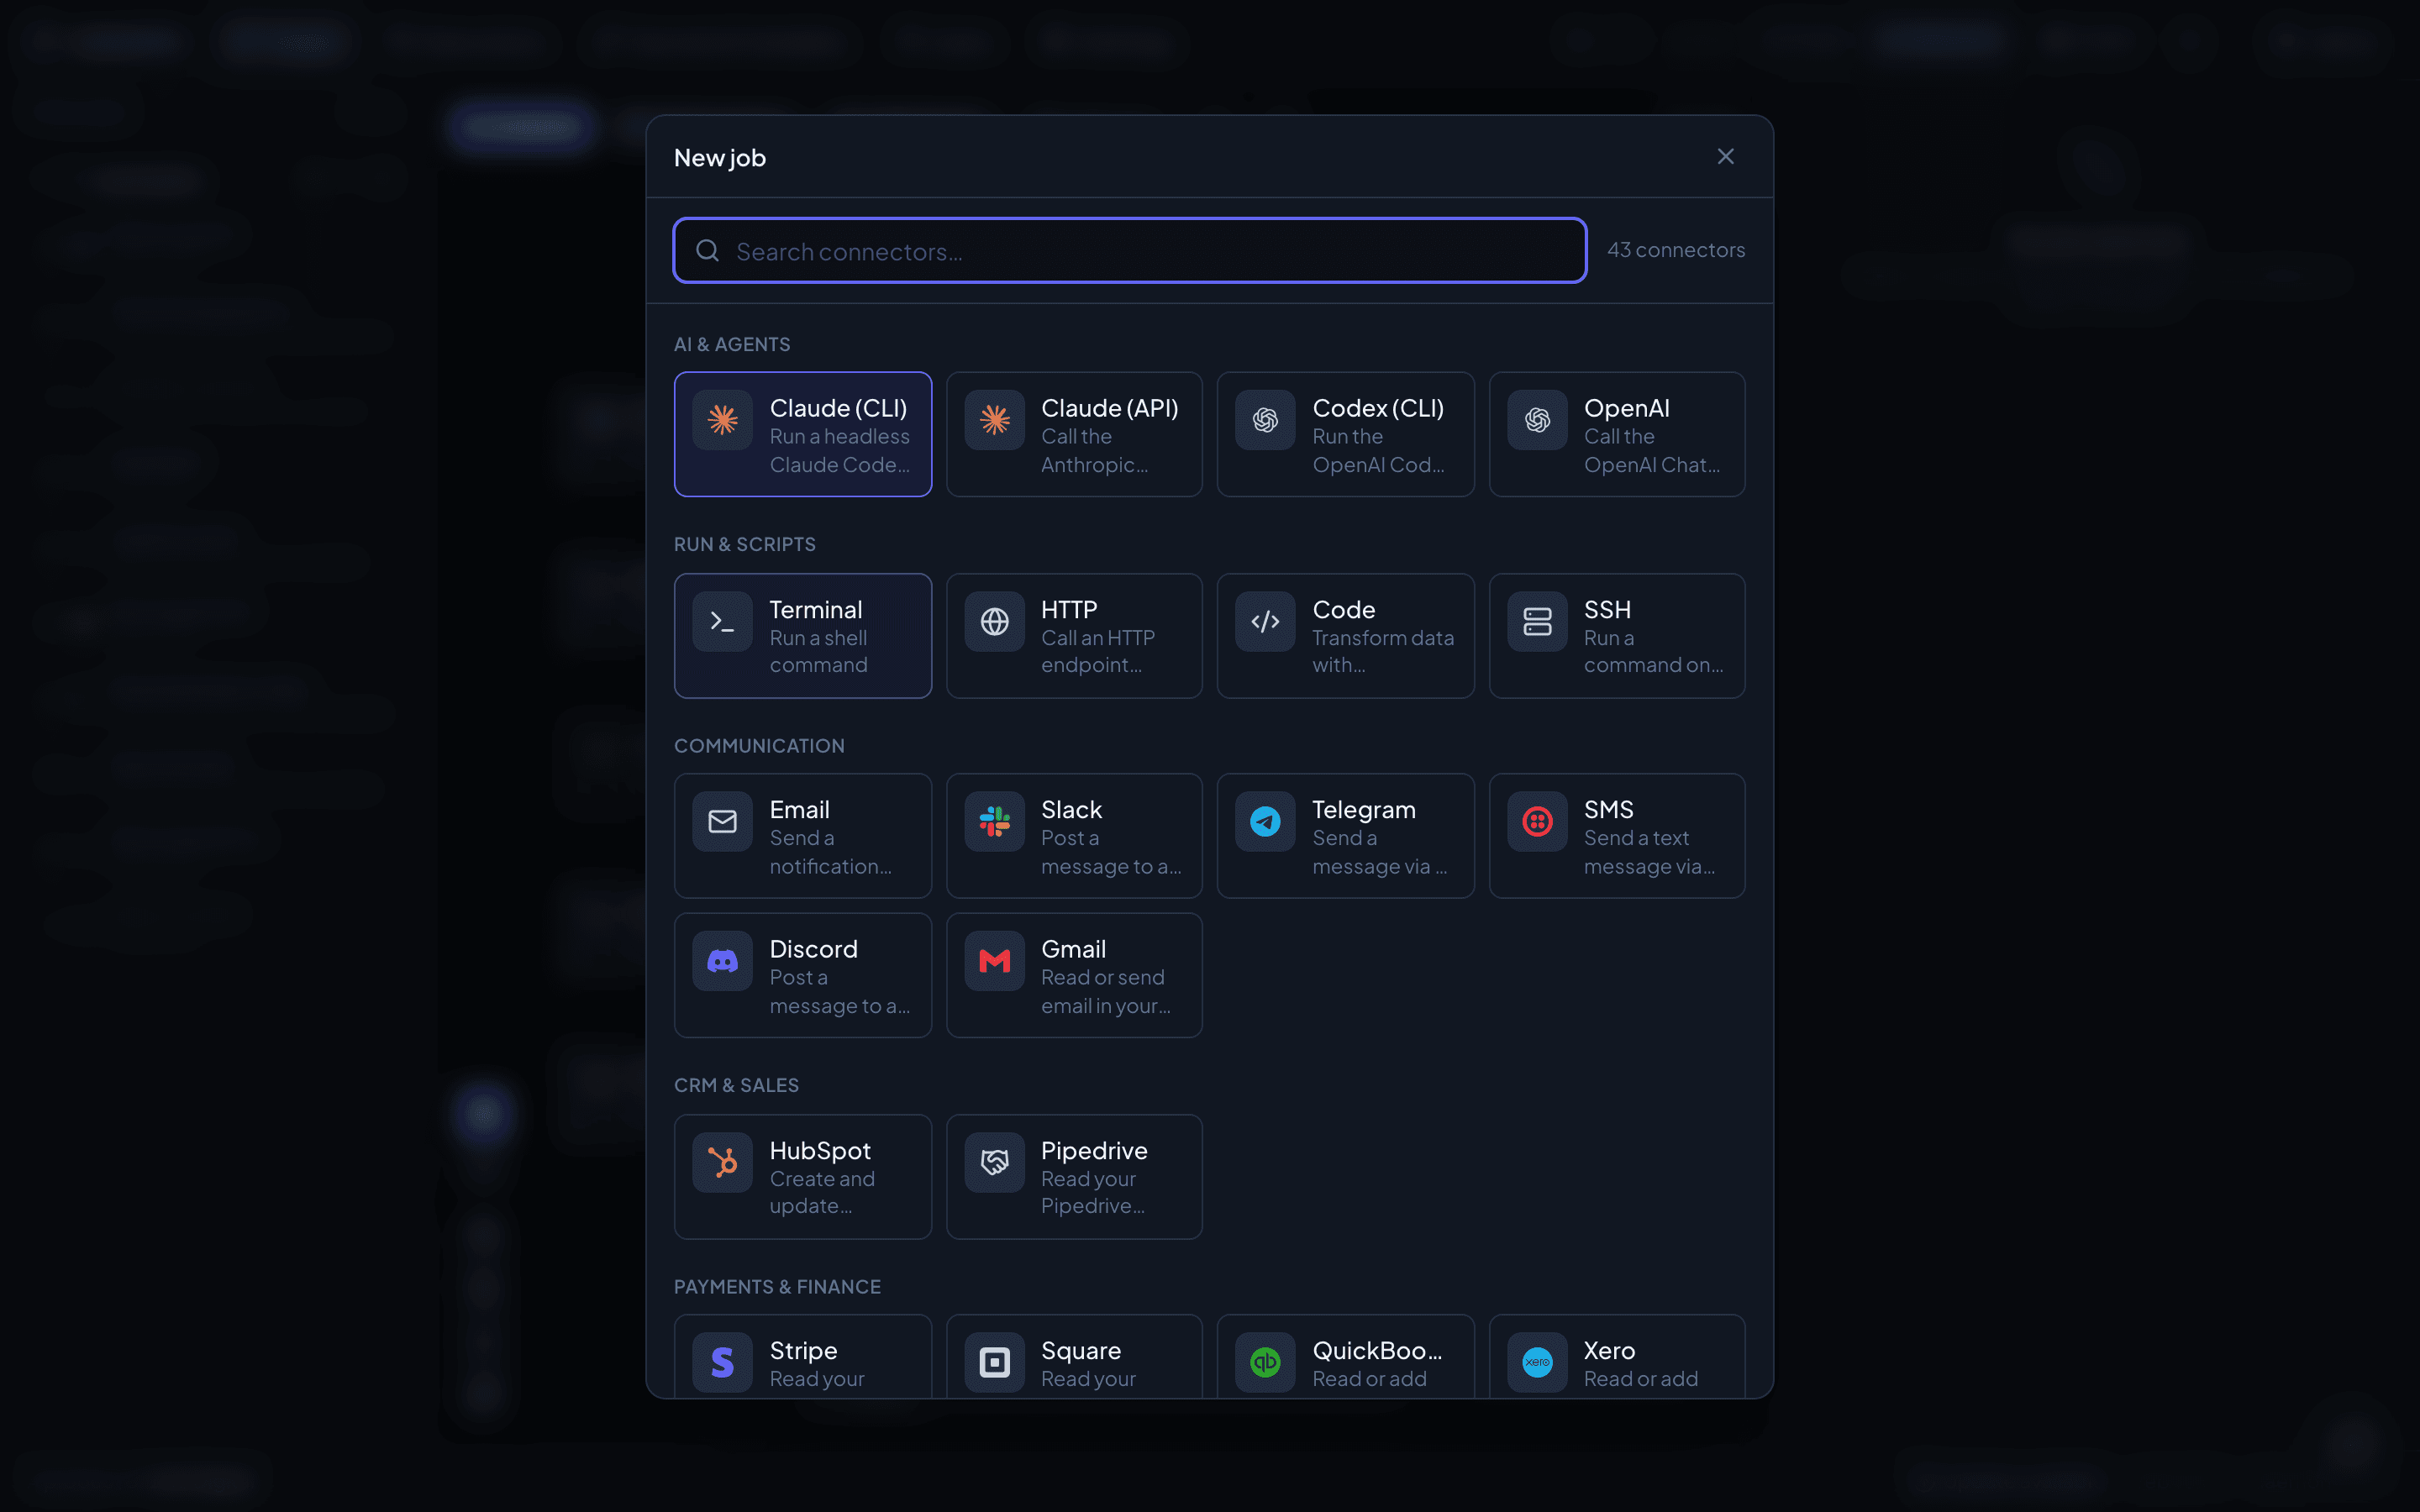Pick the HubSpot connector title
This screenshot has width=2420, height=1512.
pos(820,1150)
